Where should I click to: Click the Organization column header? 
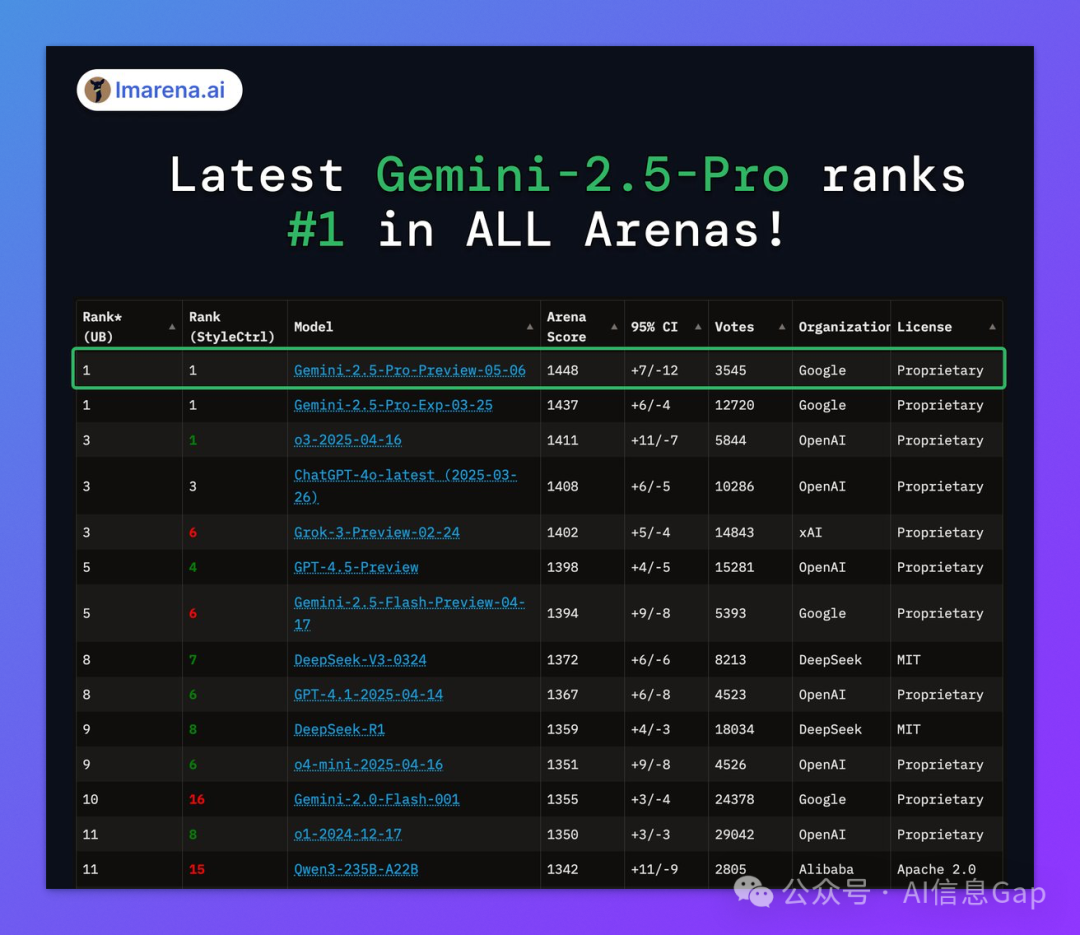844,327
